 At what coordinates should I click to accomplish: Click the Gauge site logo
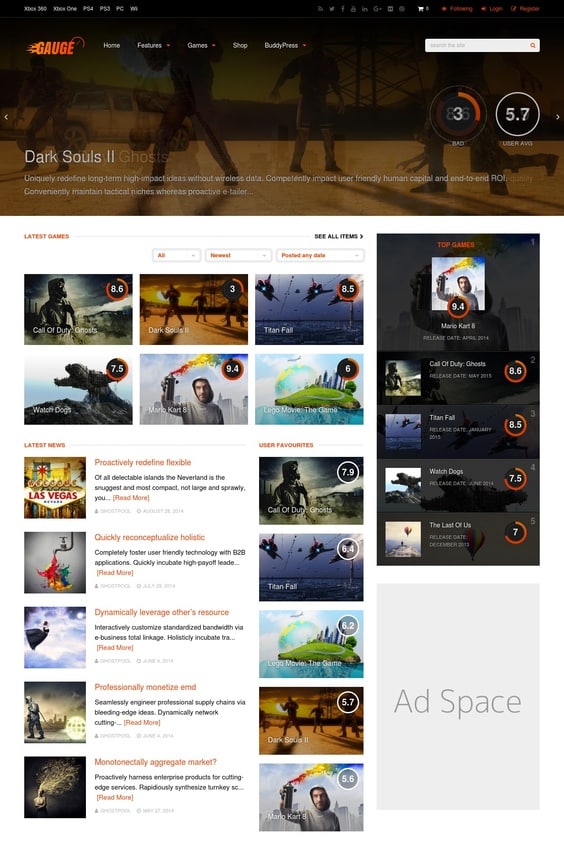(55, 46)
